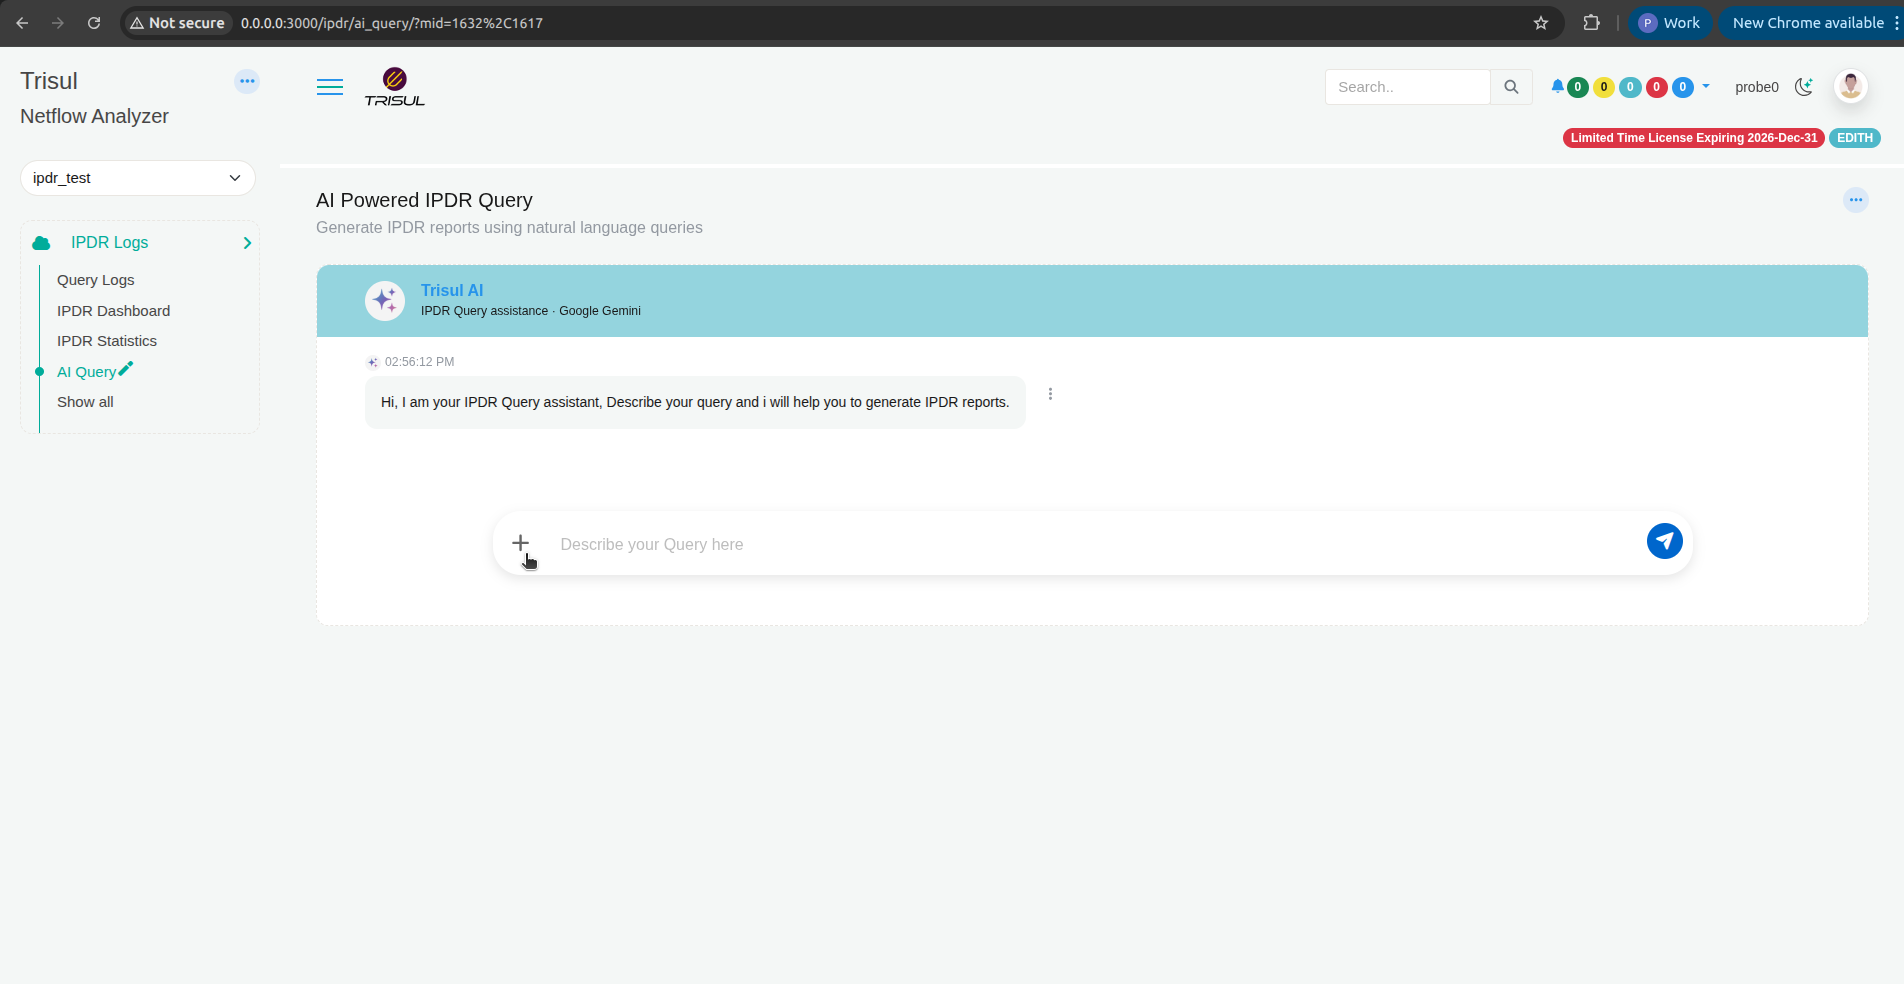This screenshot has width=1904, height=984.
Task: Send the query with the paper-plane button
Action: [x=1665, y=541]
